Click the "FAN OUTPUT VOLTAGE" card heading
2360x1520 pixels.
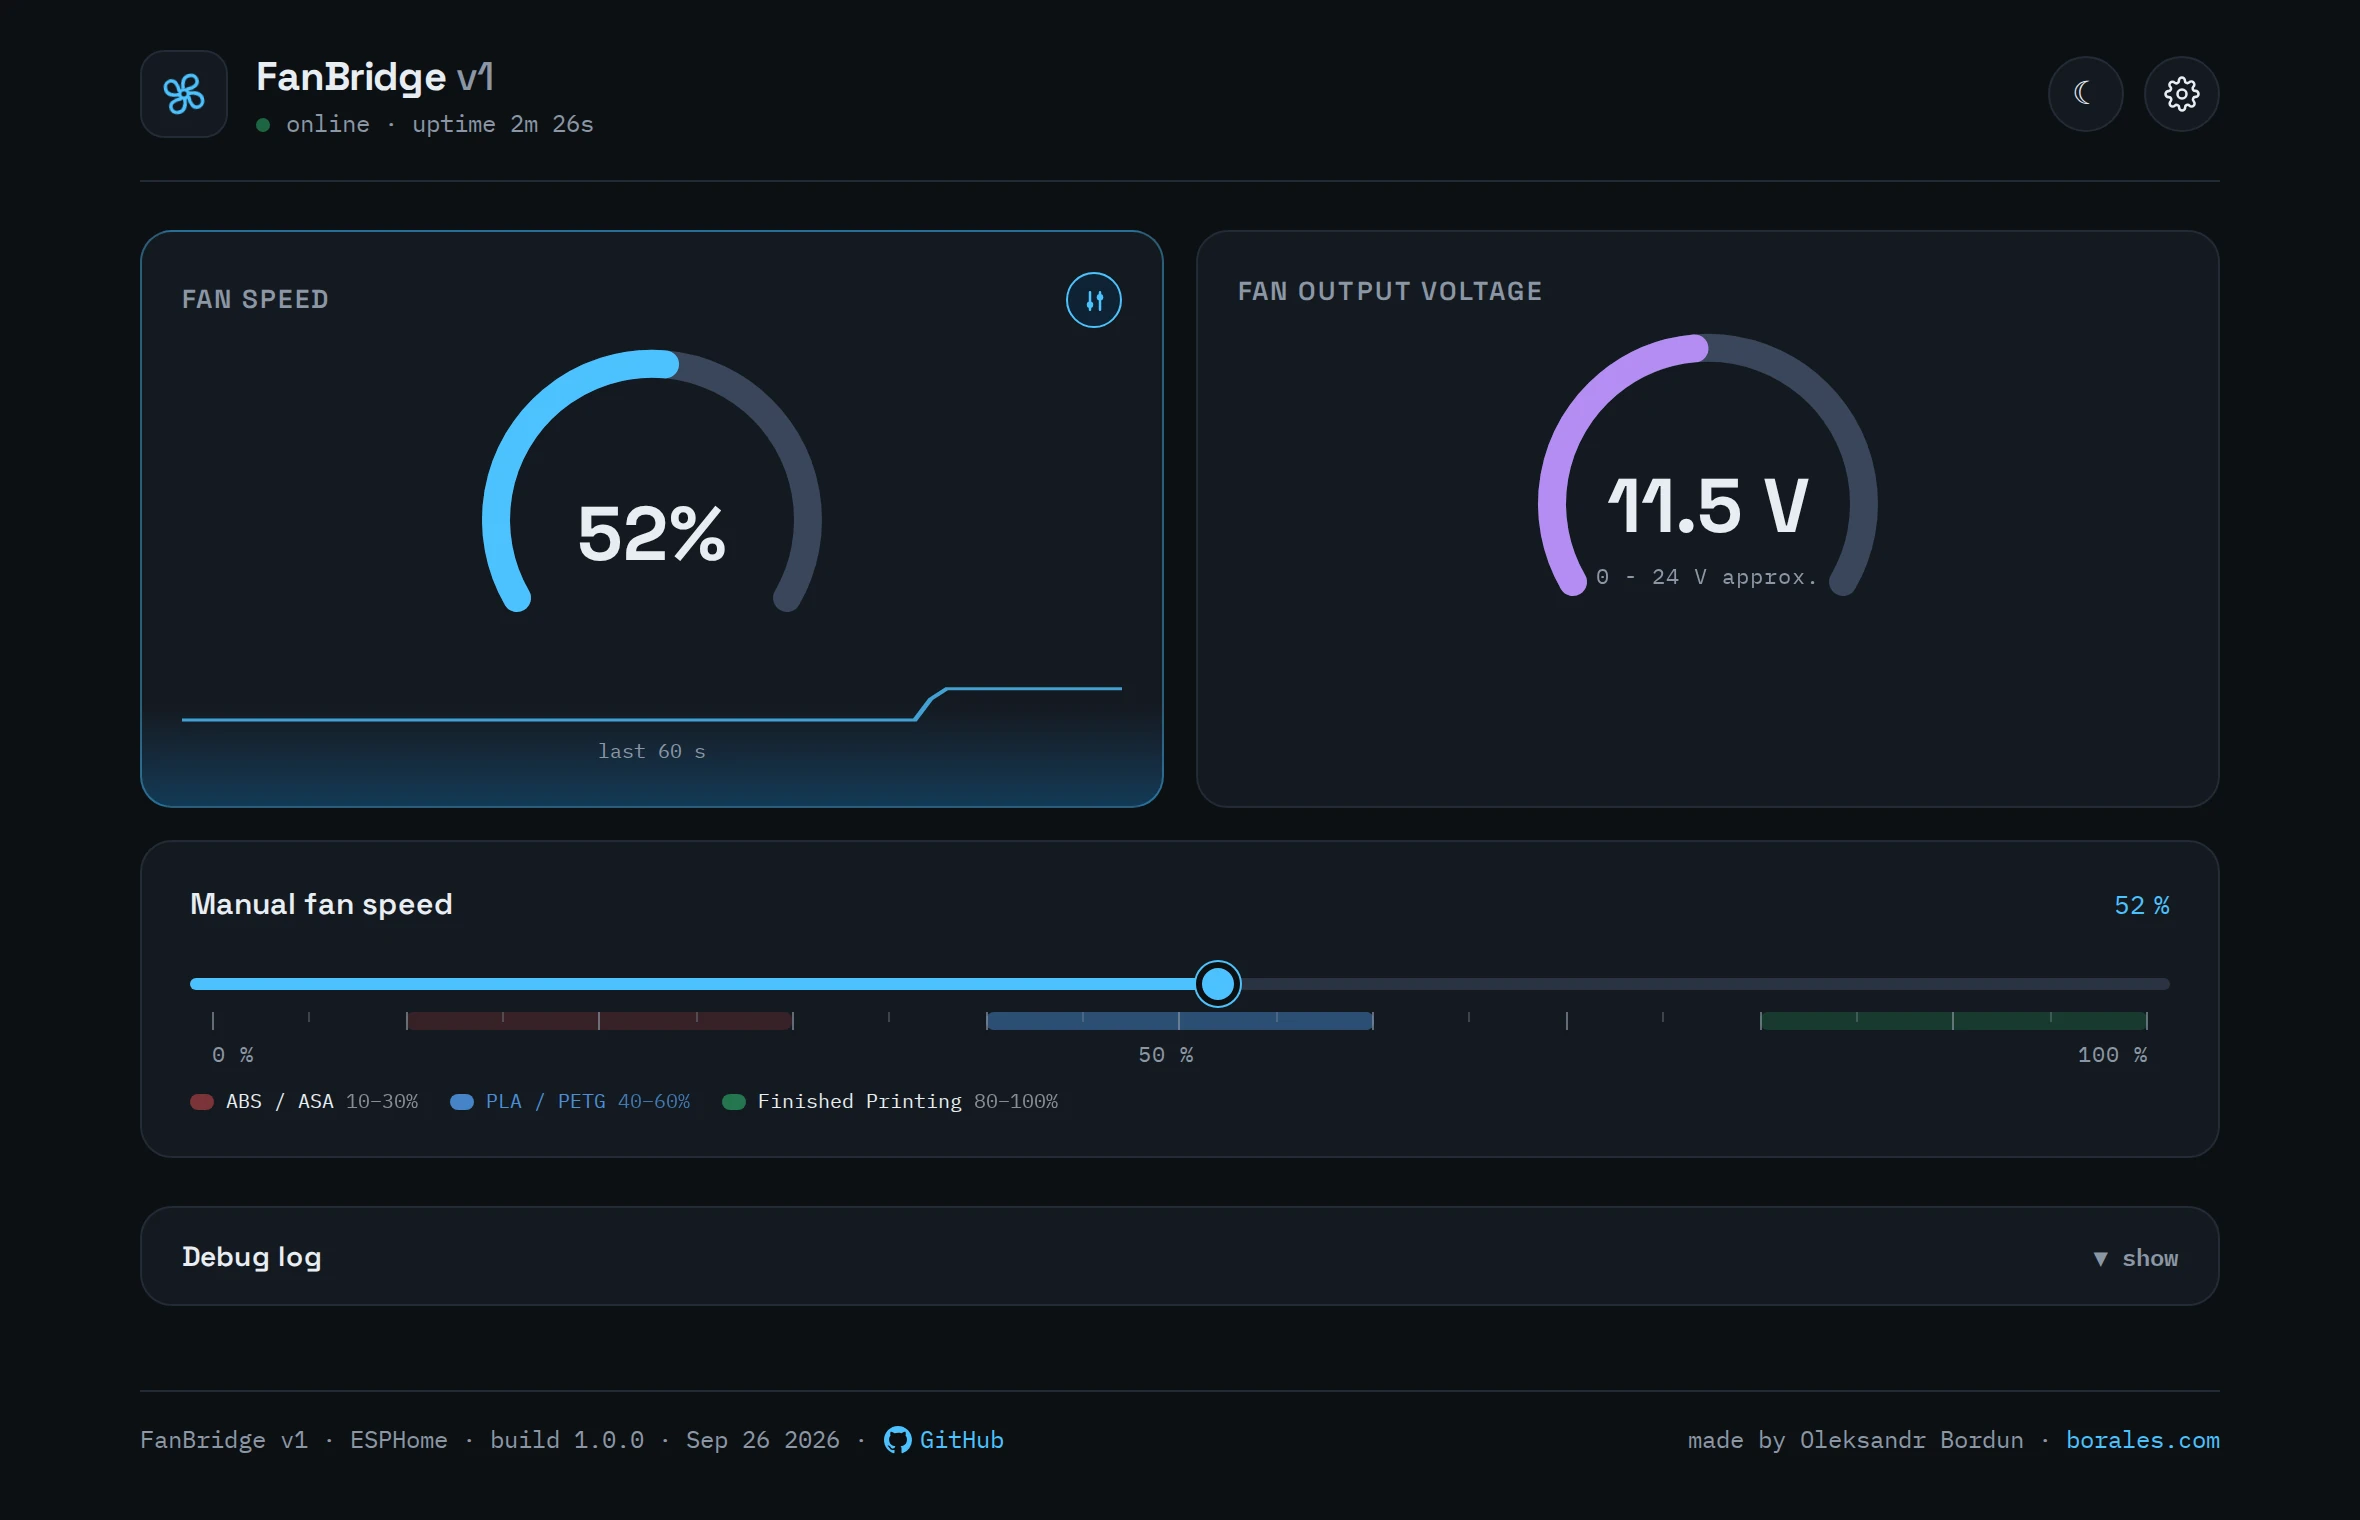click(1389, 291)
